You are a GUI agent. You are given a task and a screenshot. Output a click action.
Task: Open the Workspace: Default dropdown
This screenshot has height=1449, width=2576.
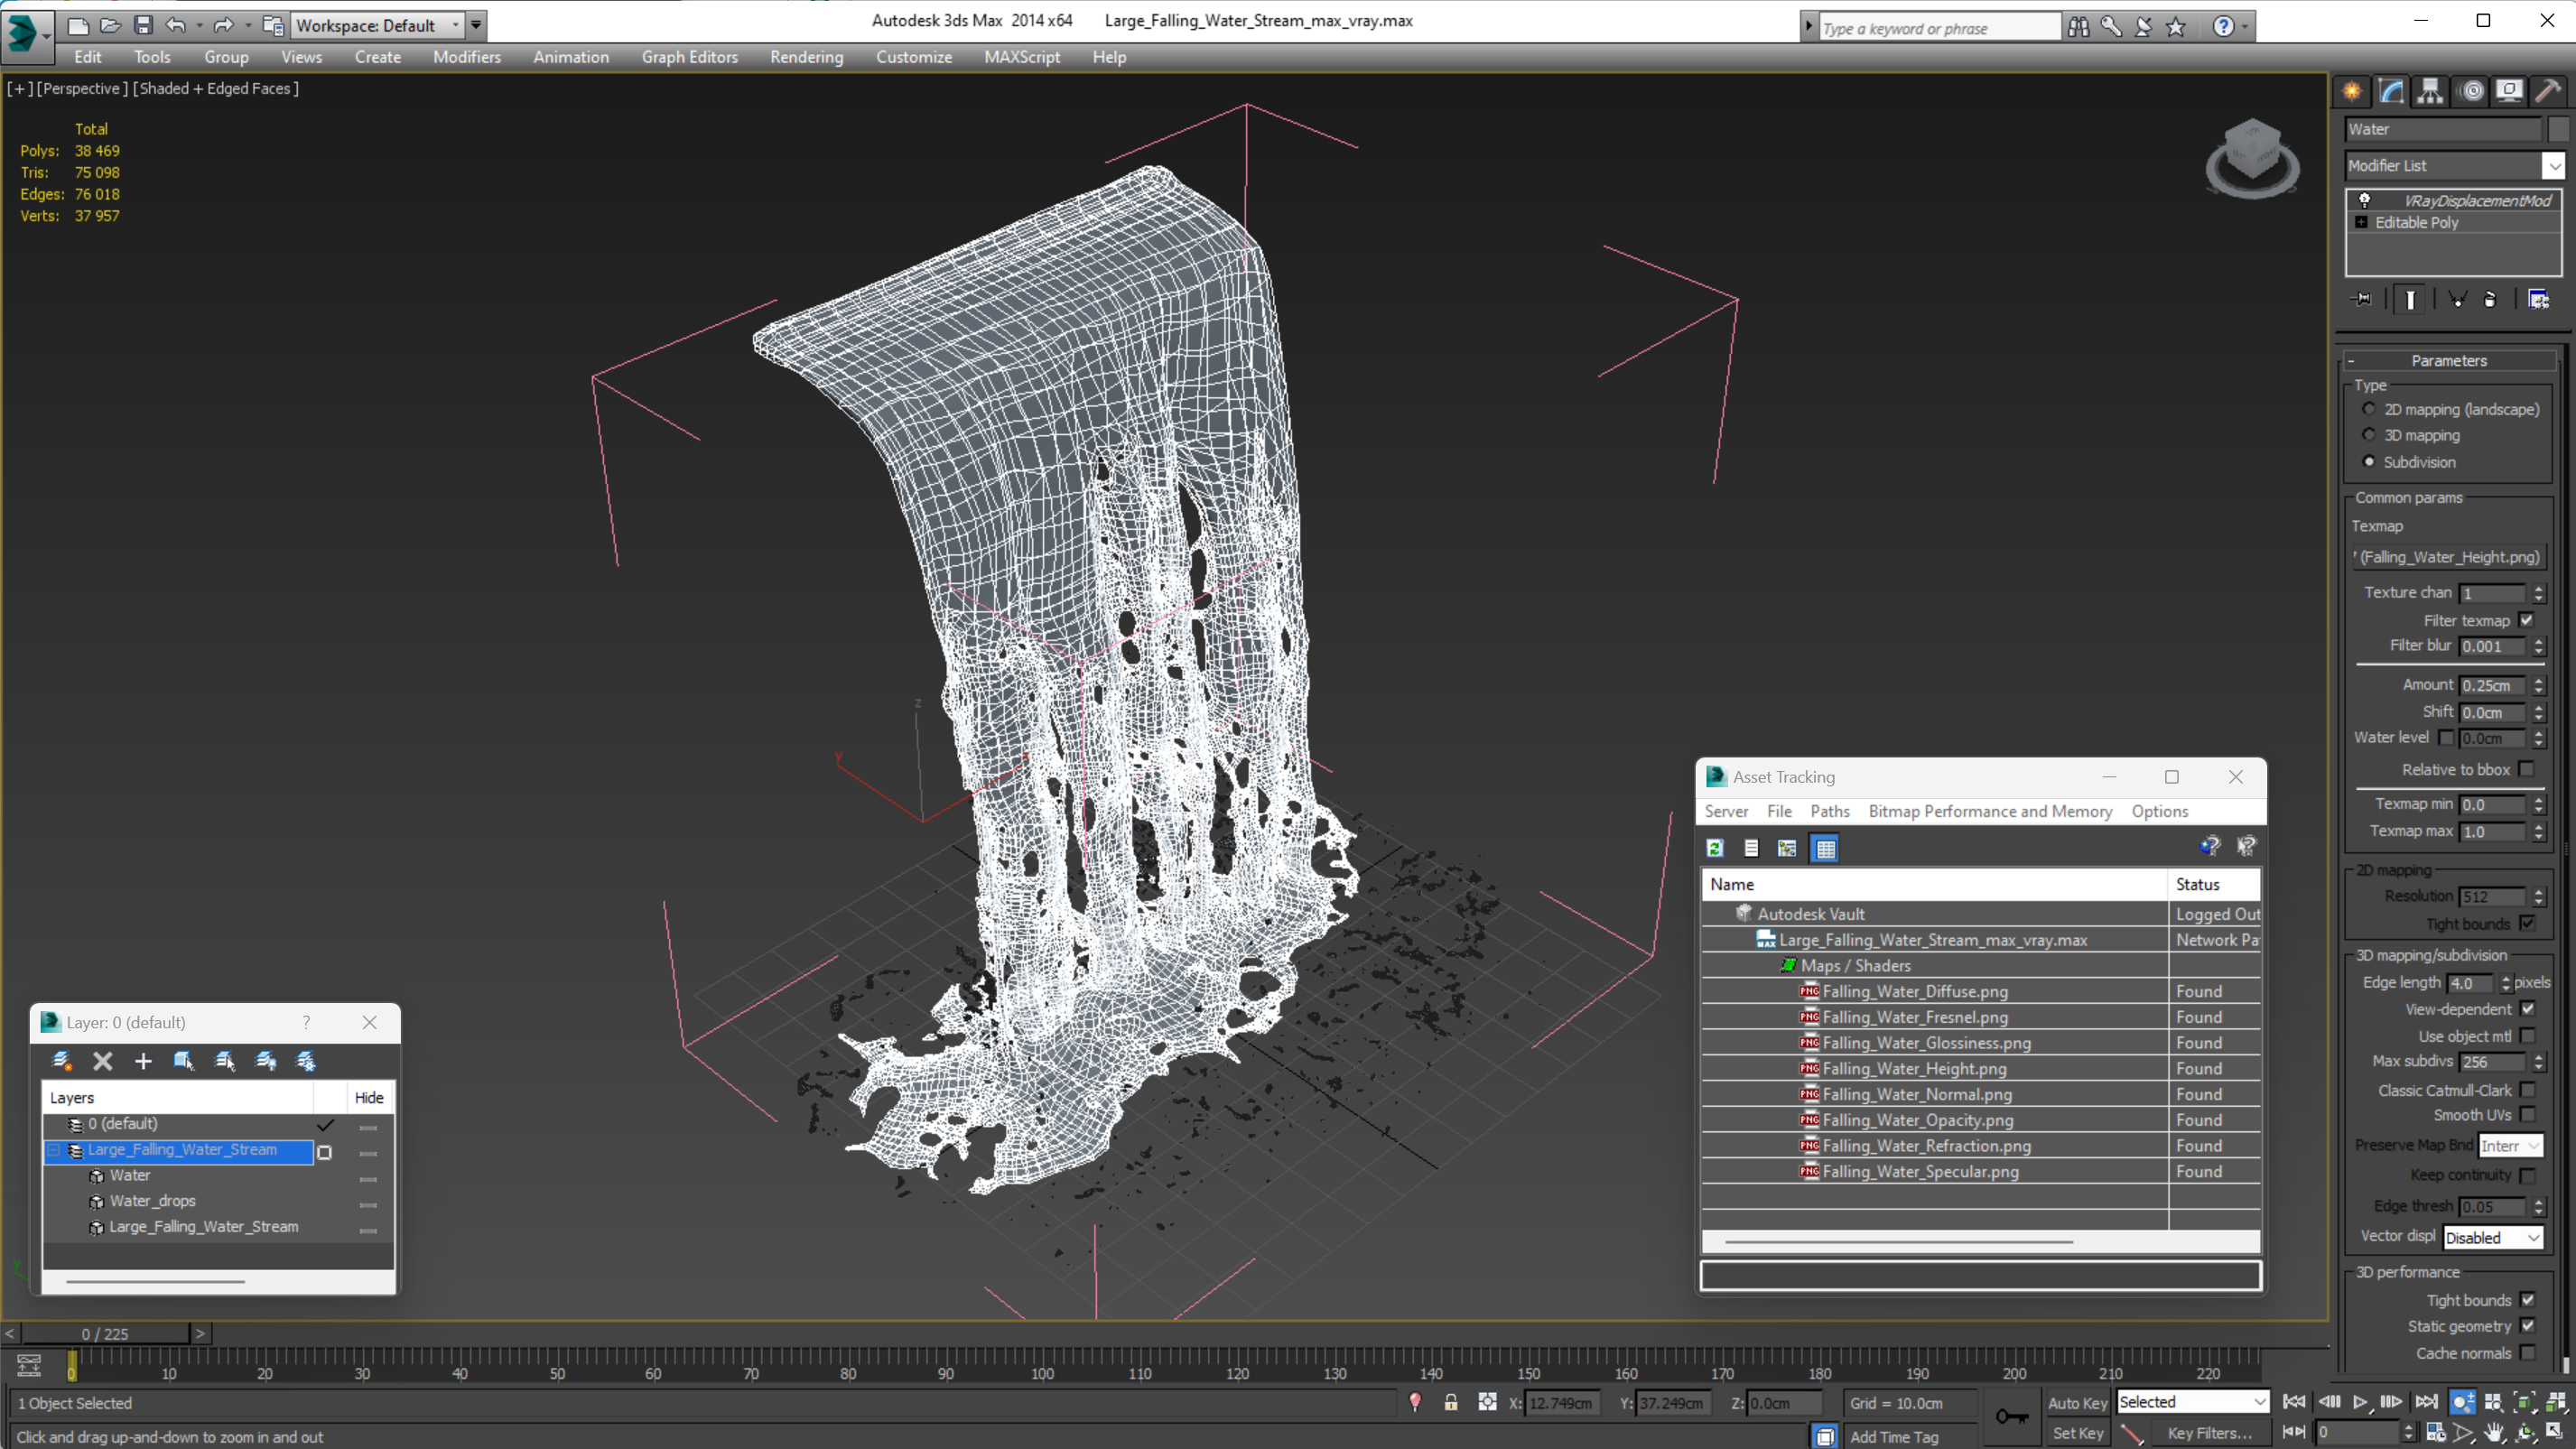coord(377,25)
